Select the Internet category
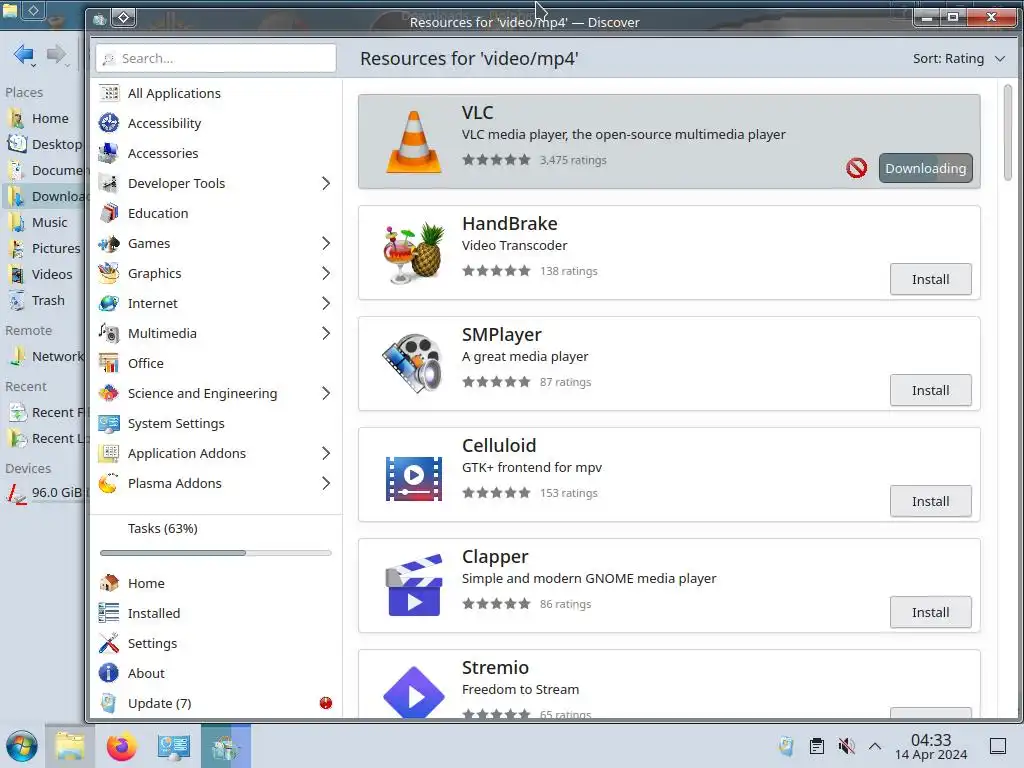 pyautogui.click(x=216, y=304)
